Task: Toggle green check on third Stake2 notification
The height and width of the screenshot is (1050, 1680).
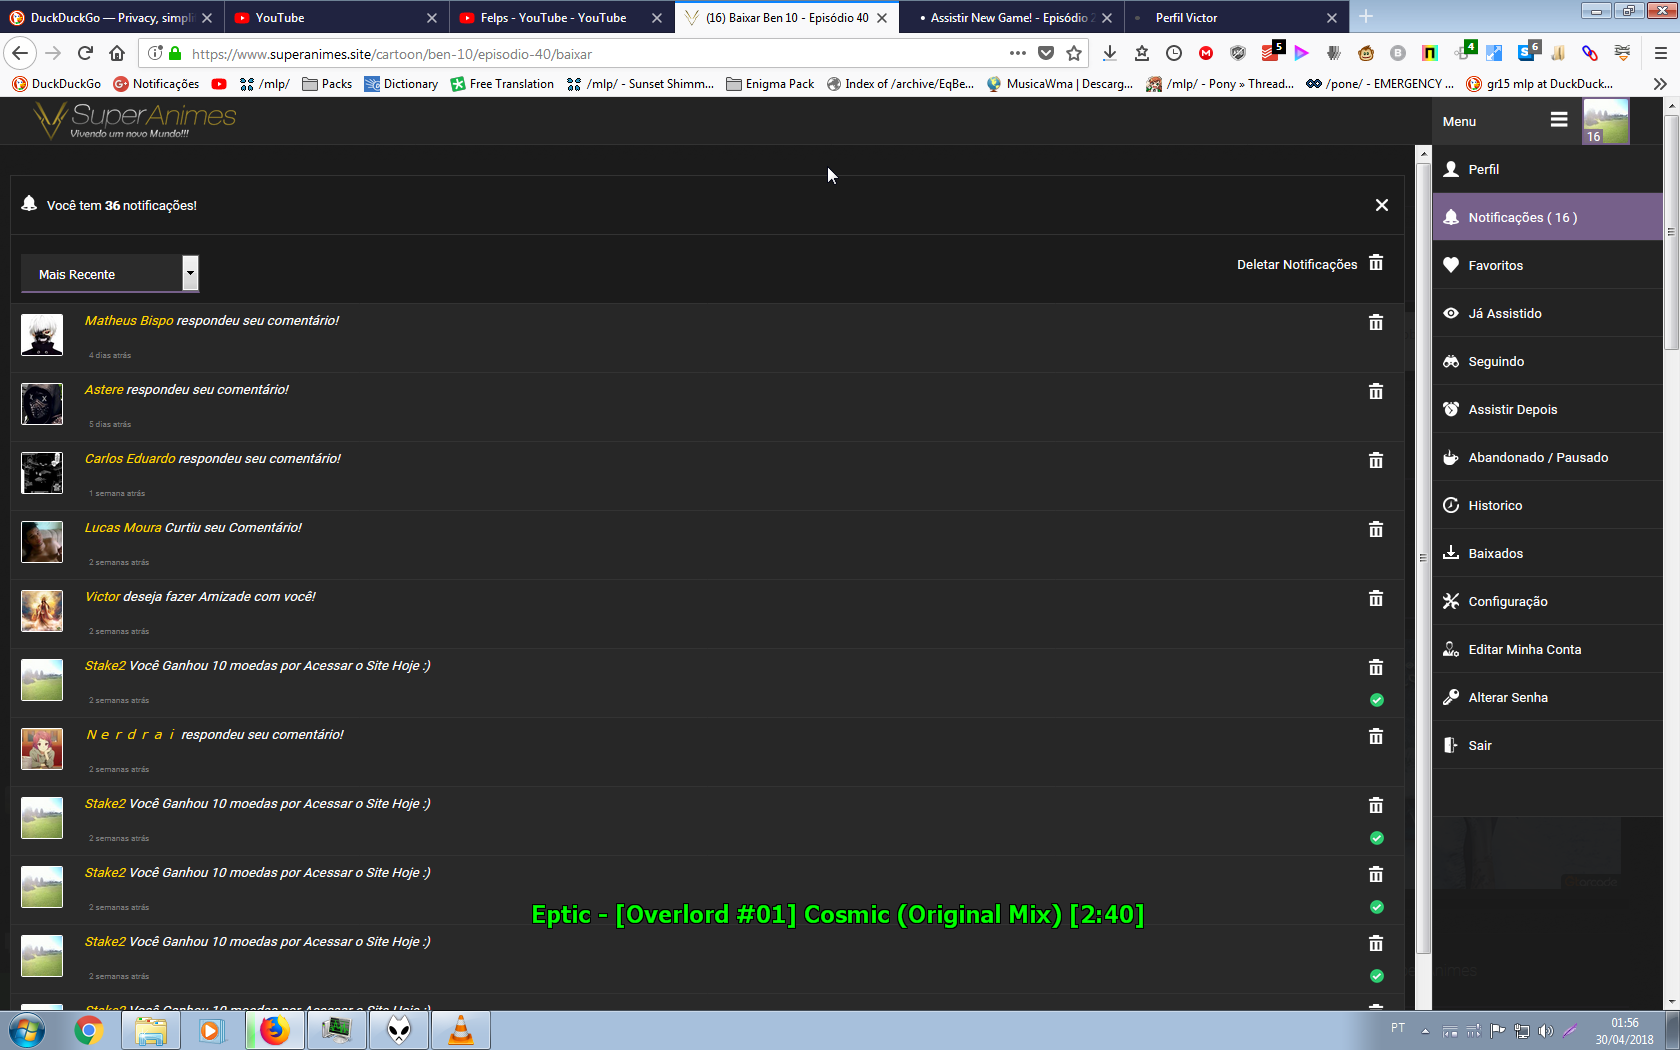Action: click(x=1376, y=907)
